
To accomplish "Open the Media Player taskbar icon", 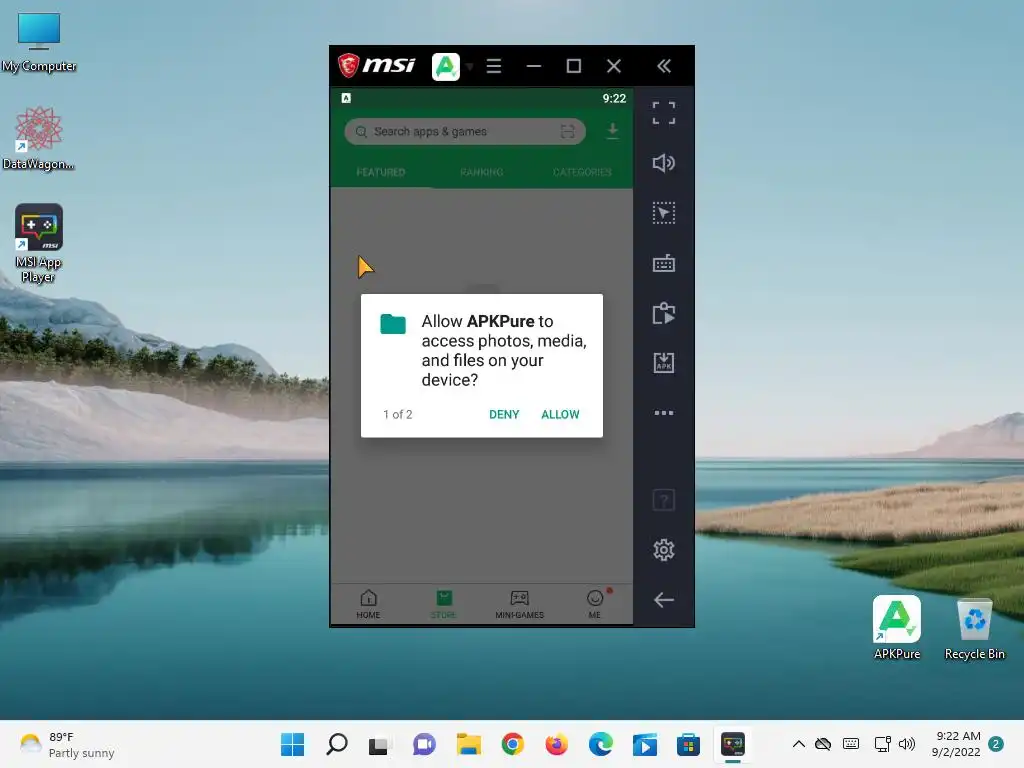I will [645, 744].
